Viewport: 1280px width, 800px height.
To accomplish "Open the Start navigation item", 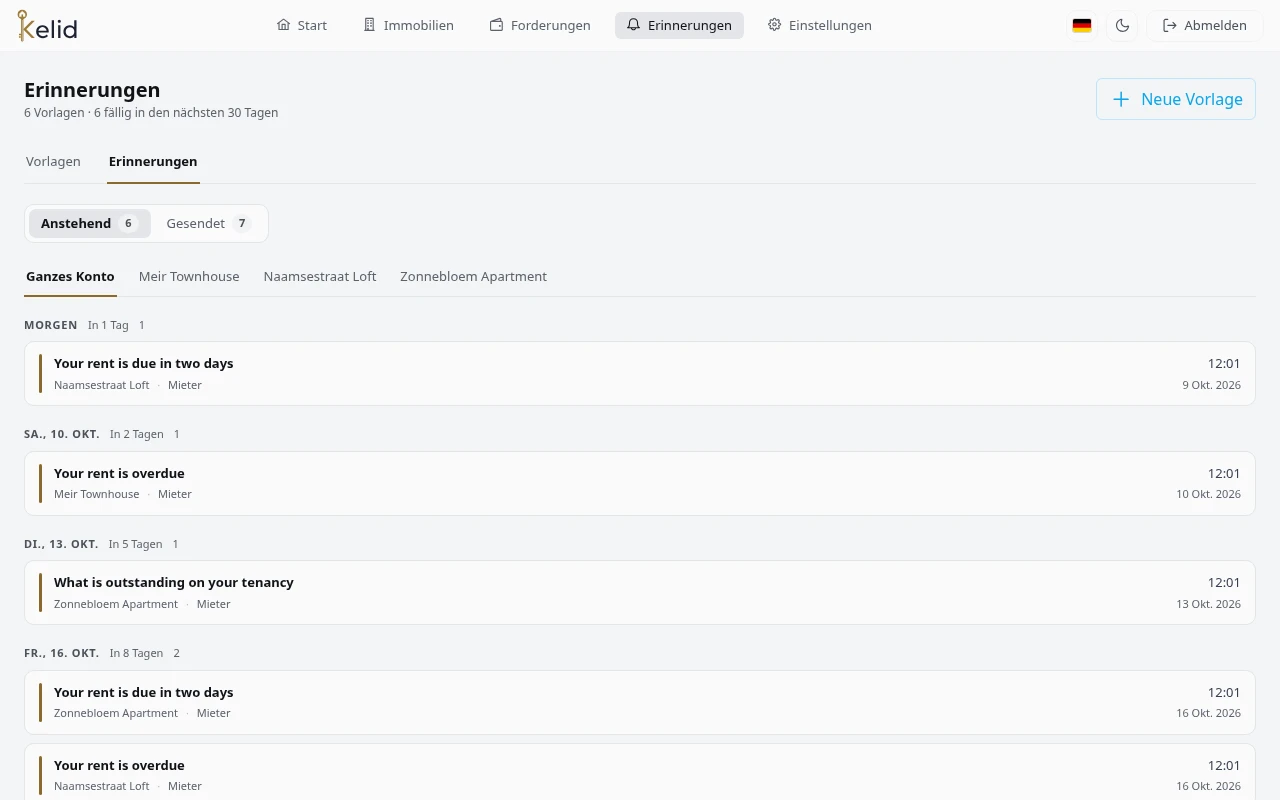I will point(302,26).
